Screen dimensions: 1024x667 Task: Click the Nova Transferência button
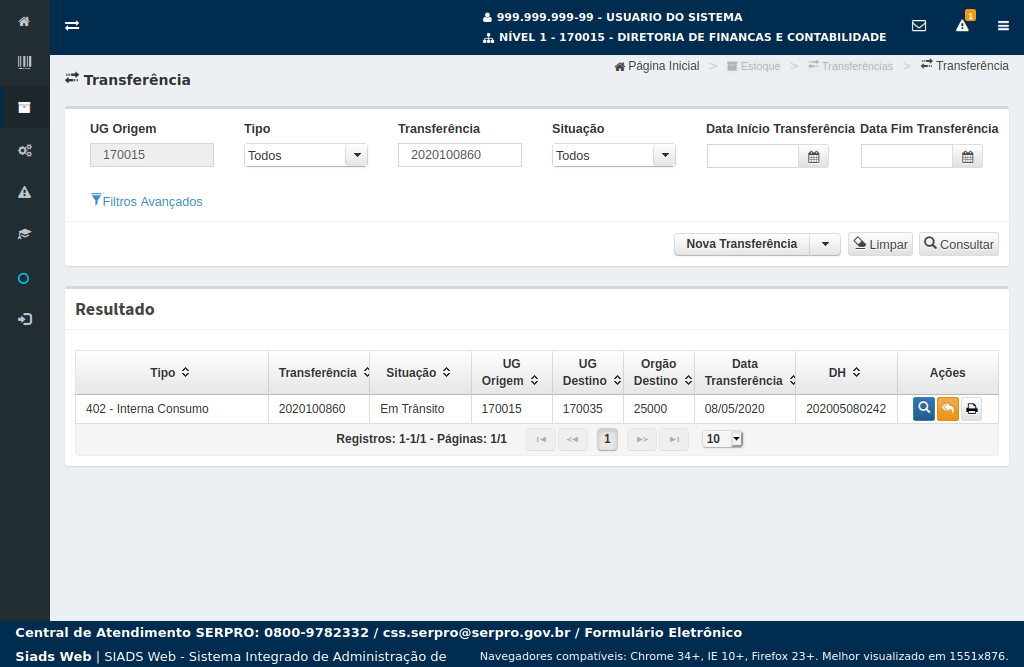click(x=742, y=244)
